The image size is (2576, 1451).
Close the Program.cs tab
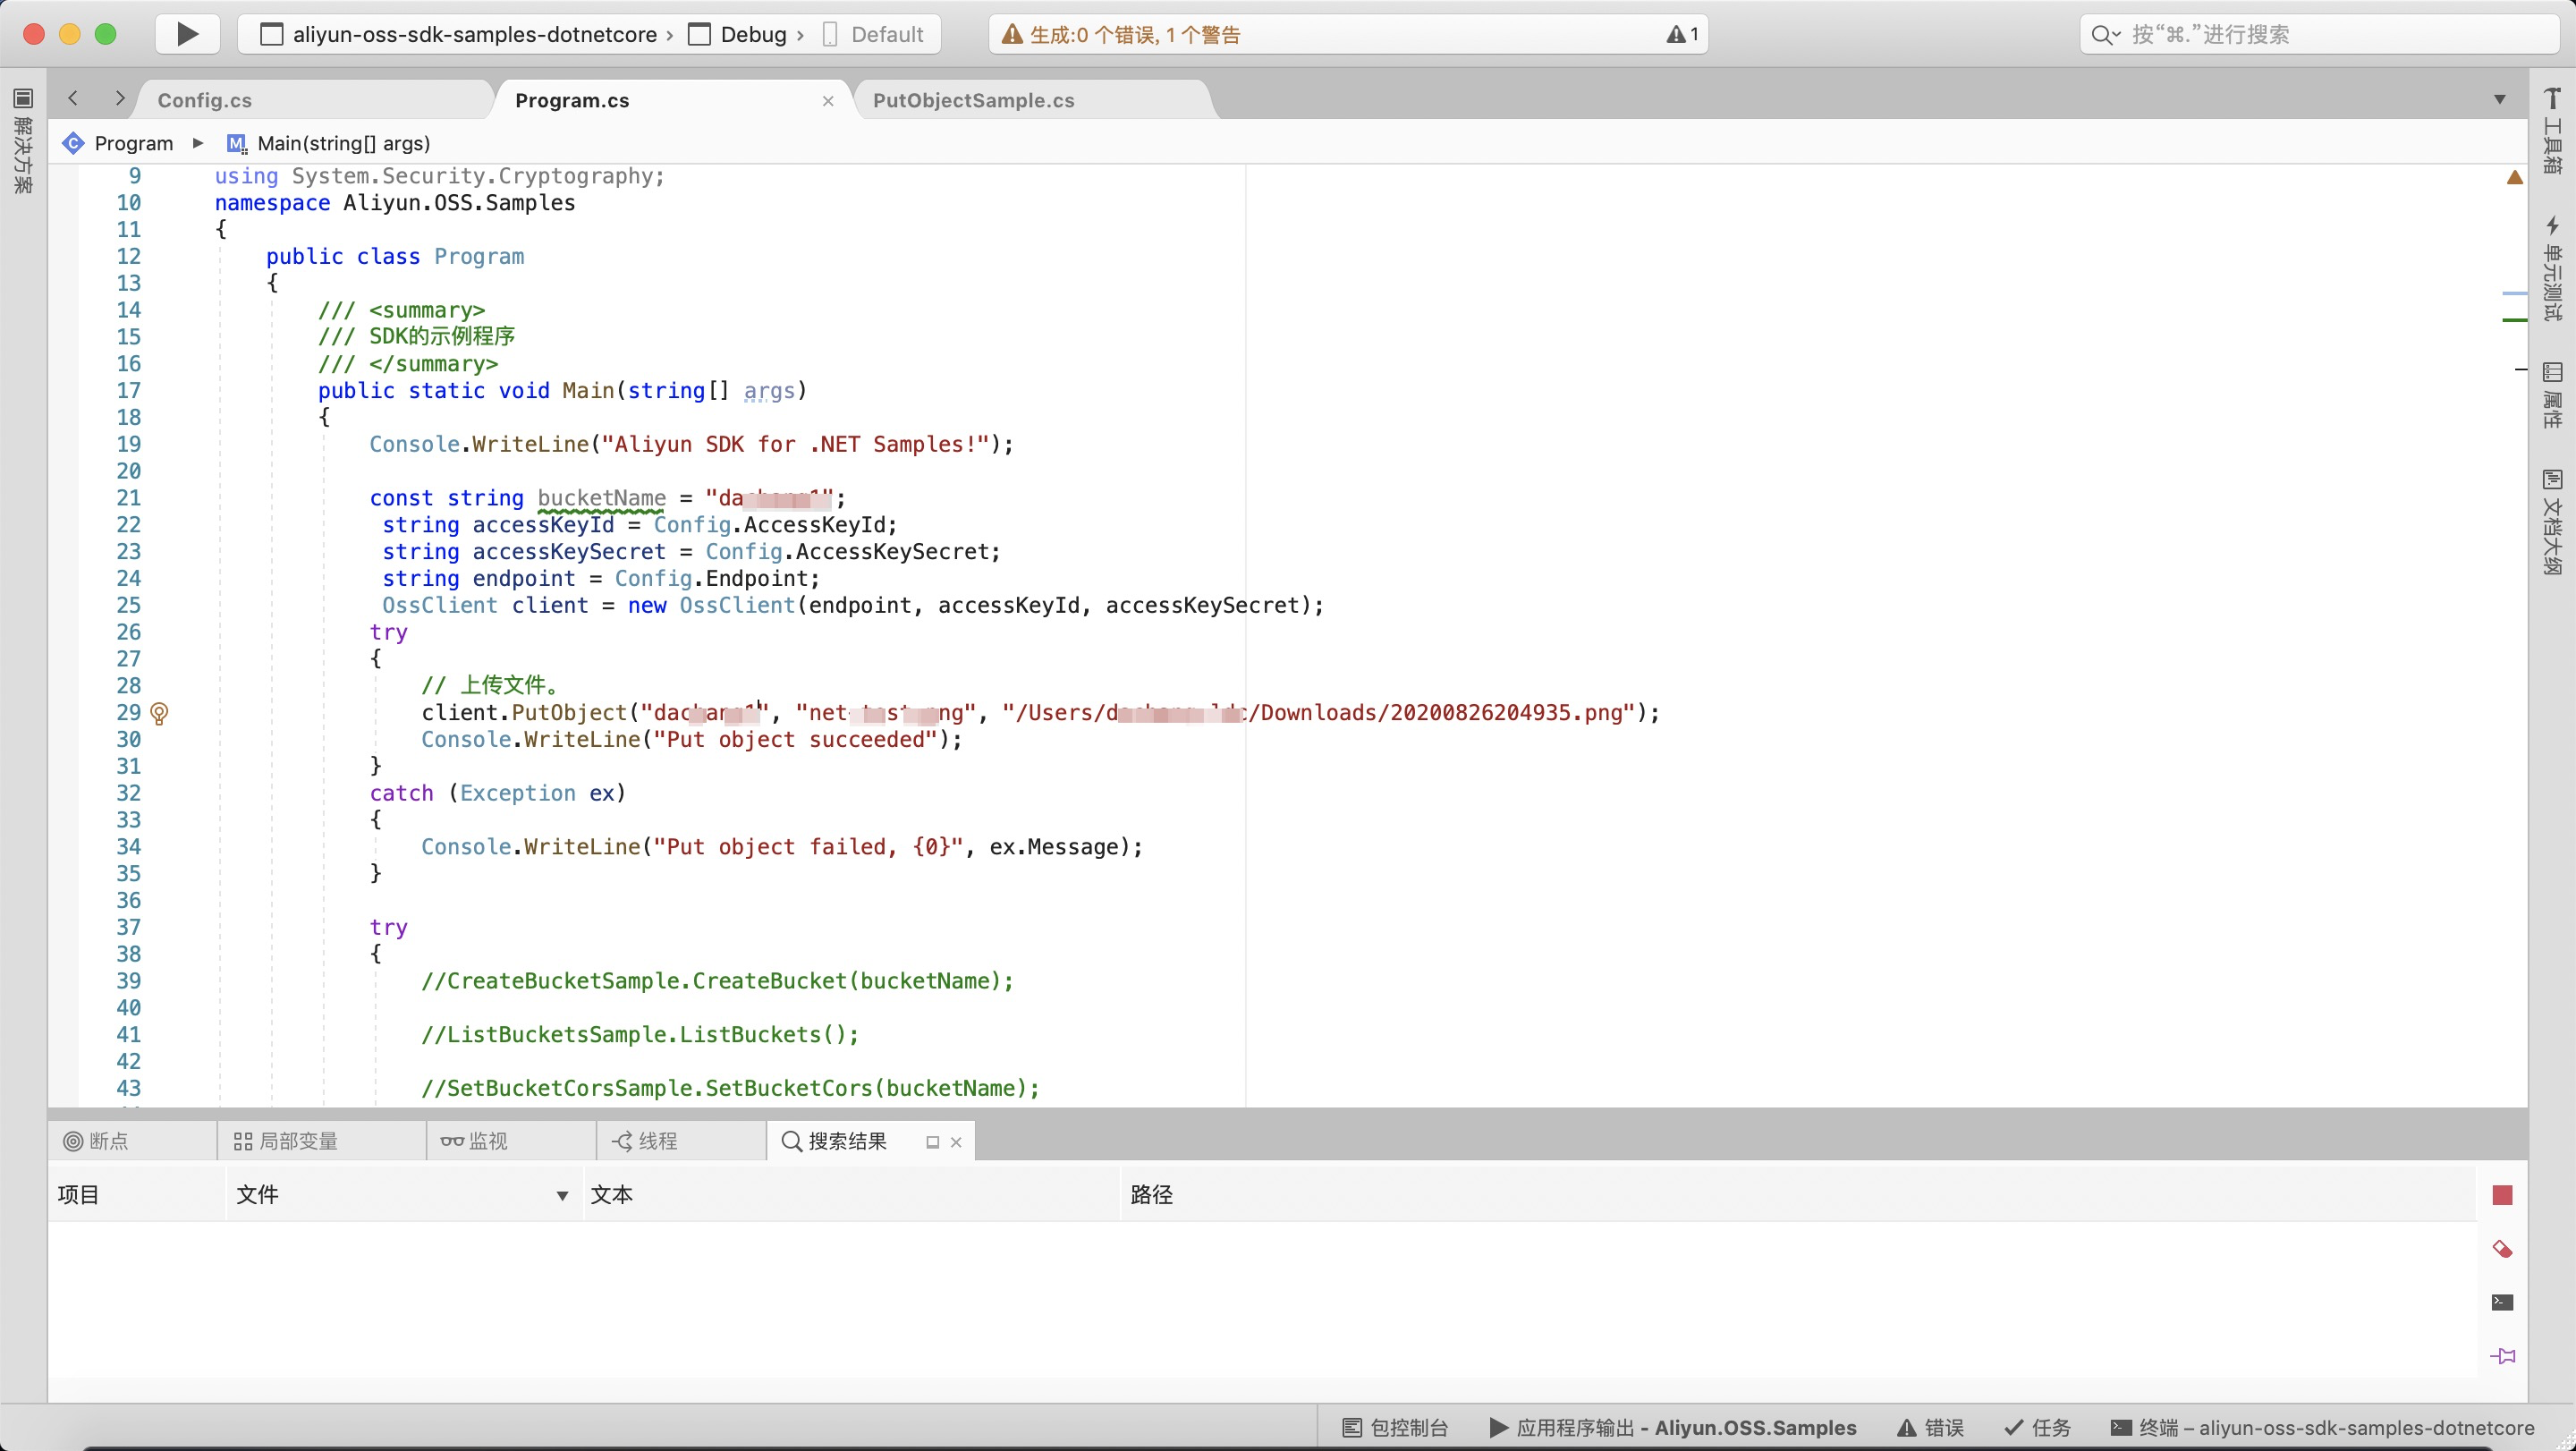point(828,101)
